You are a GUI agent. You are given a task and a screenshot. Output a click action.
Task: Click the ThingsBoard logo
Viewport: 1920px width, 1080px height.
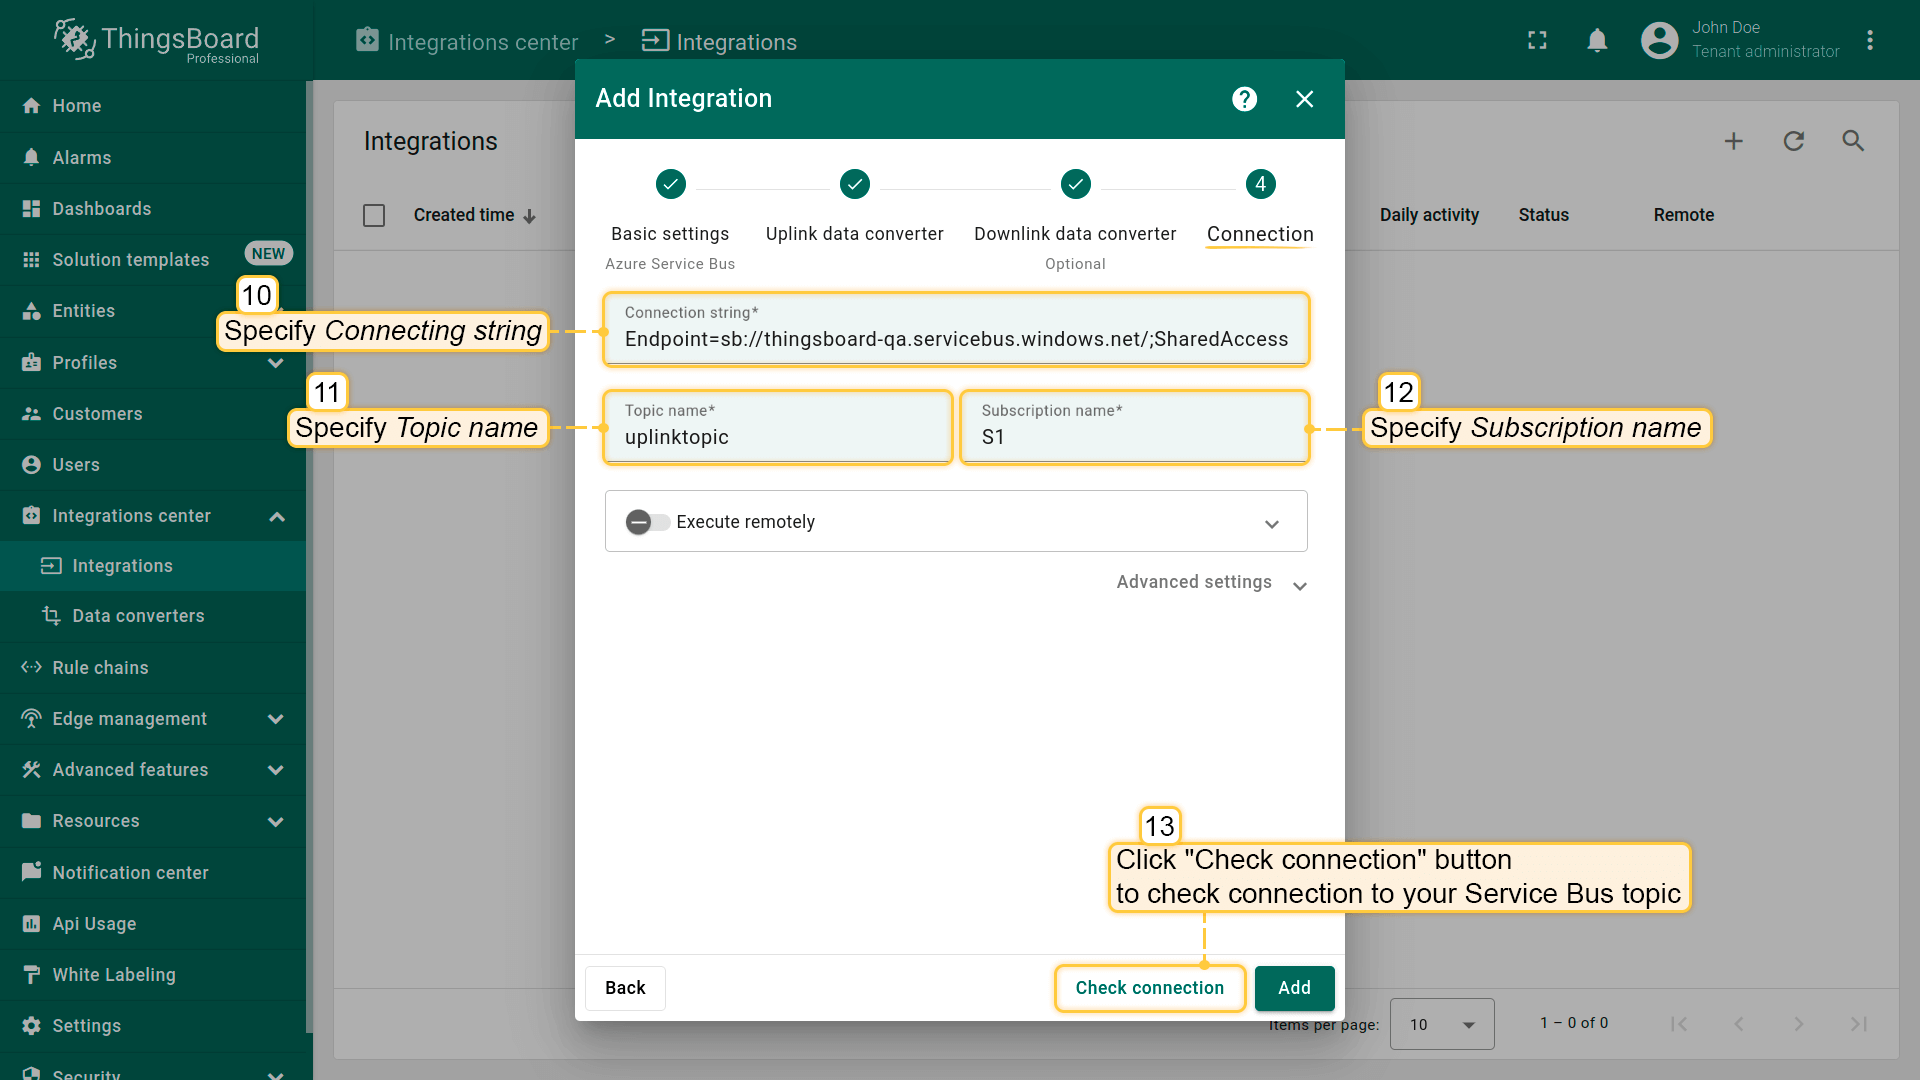[157, 40]
